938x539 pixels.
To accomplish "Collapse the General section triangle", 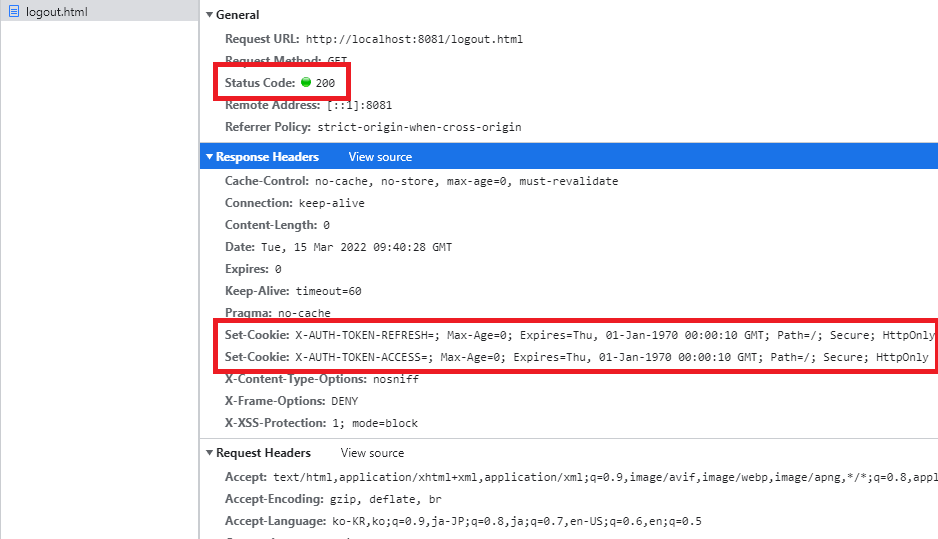I will pos(209,14).
